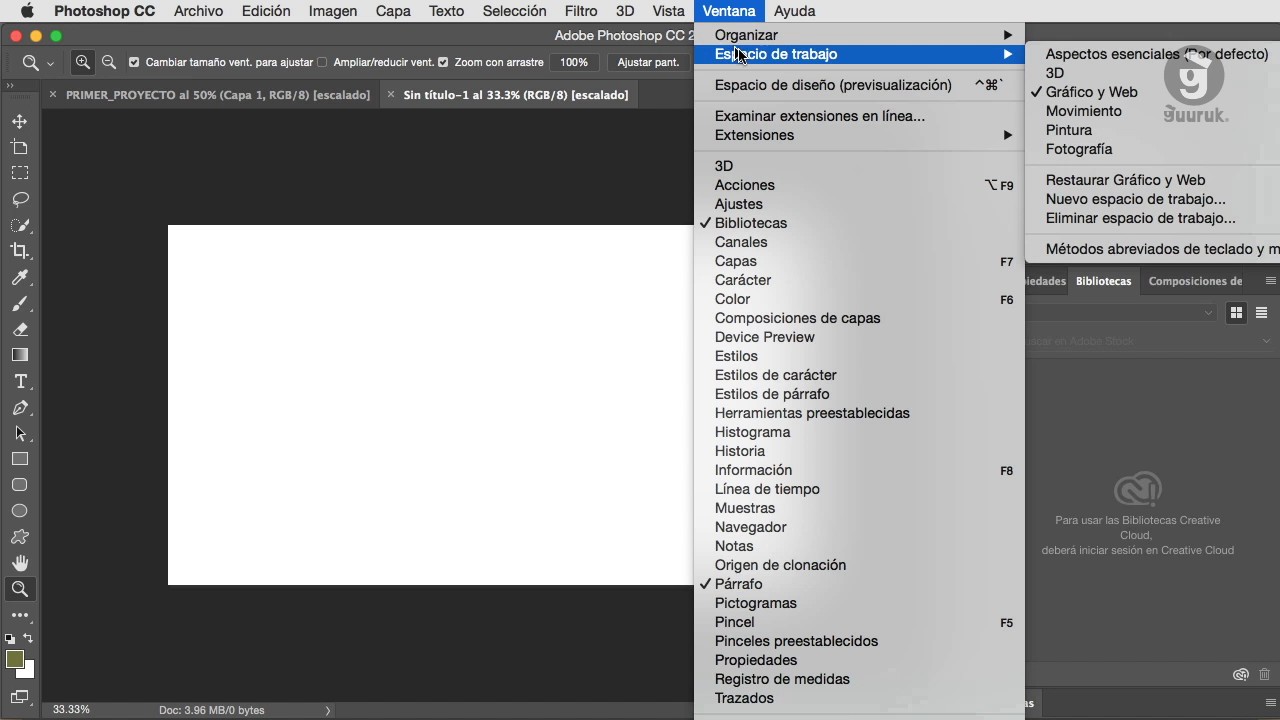Enable 'Ampliar/reducir vent.' checkbox
This screenshot has height=720, width=1280.
[322, 62]
